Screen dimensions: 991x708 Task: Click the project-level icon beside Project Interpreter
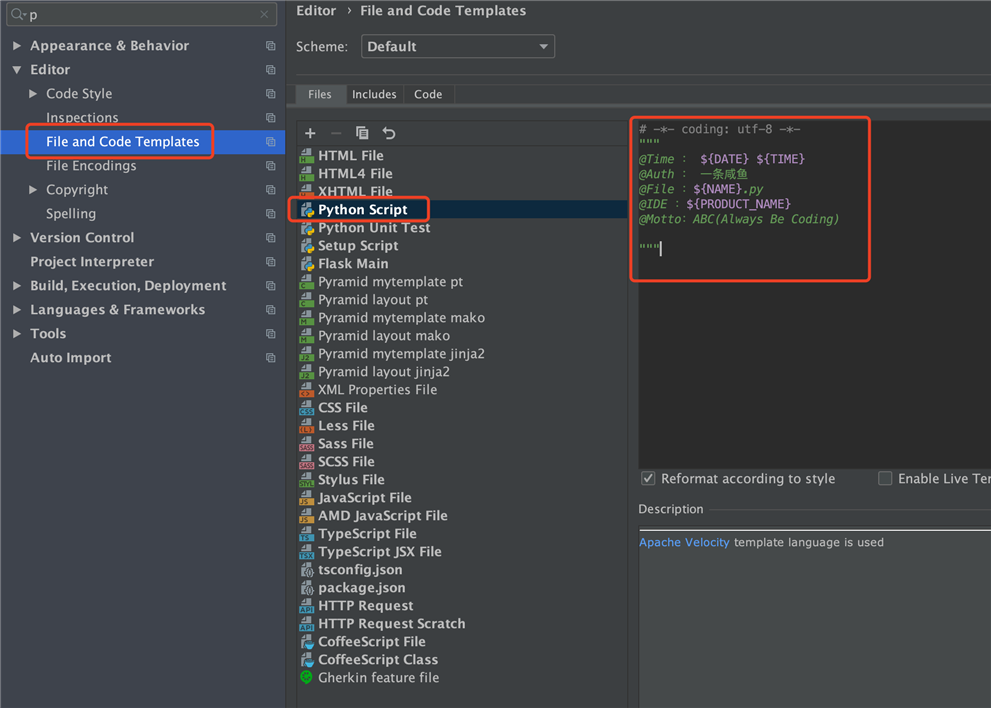tap(271, 262)
